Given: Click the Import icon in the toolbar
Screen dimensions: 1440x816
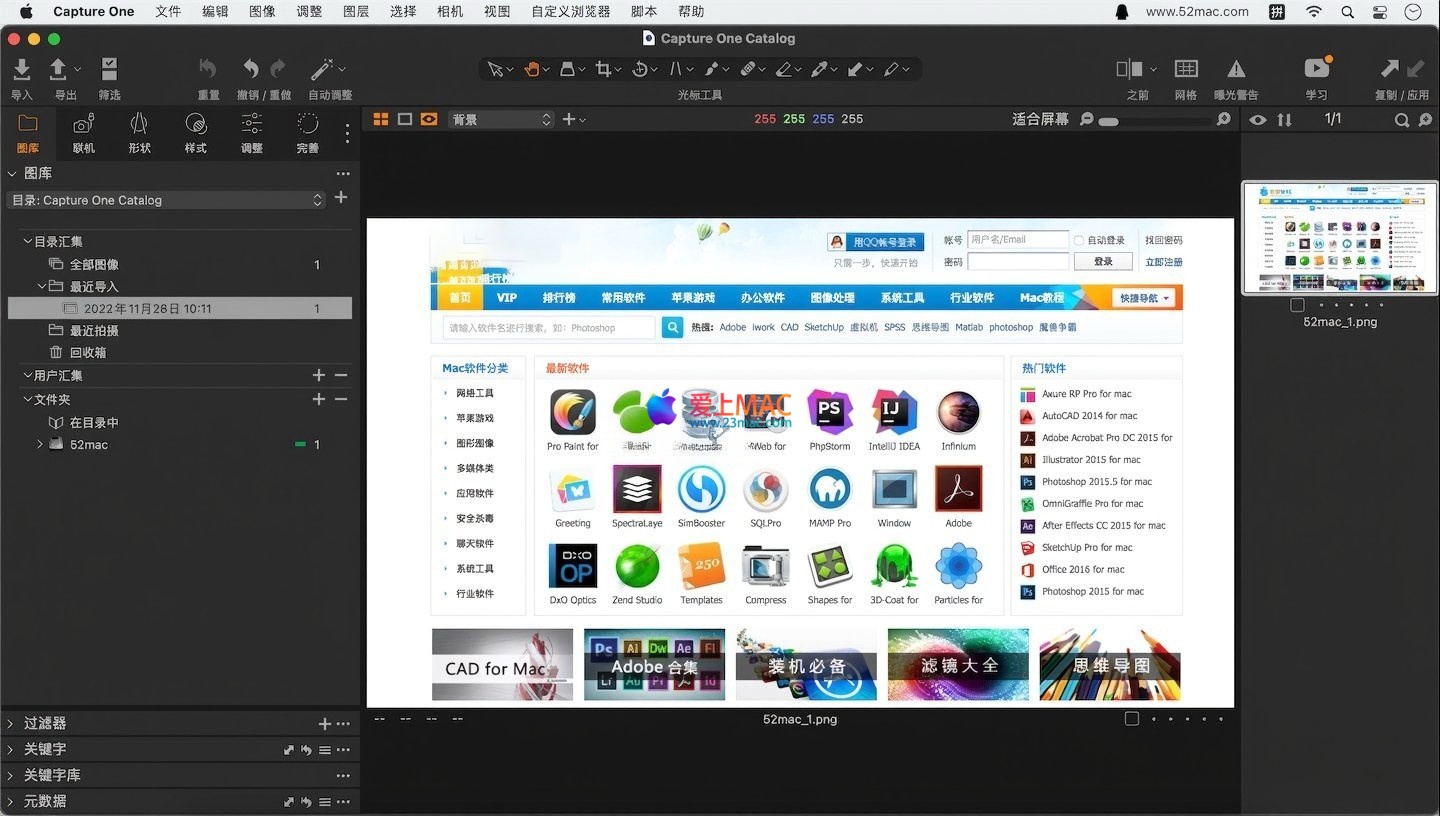Looking at the screenshot, I should (21, 69).
